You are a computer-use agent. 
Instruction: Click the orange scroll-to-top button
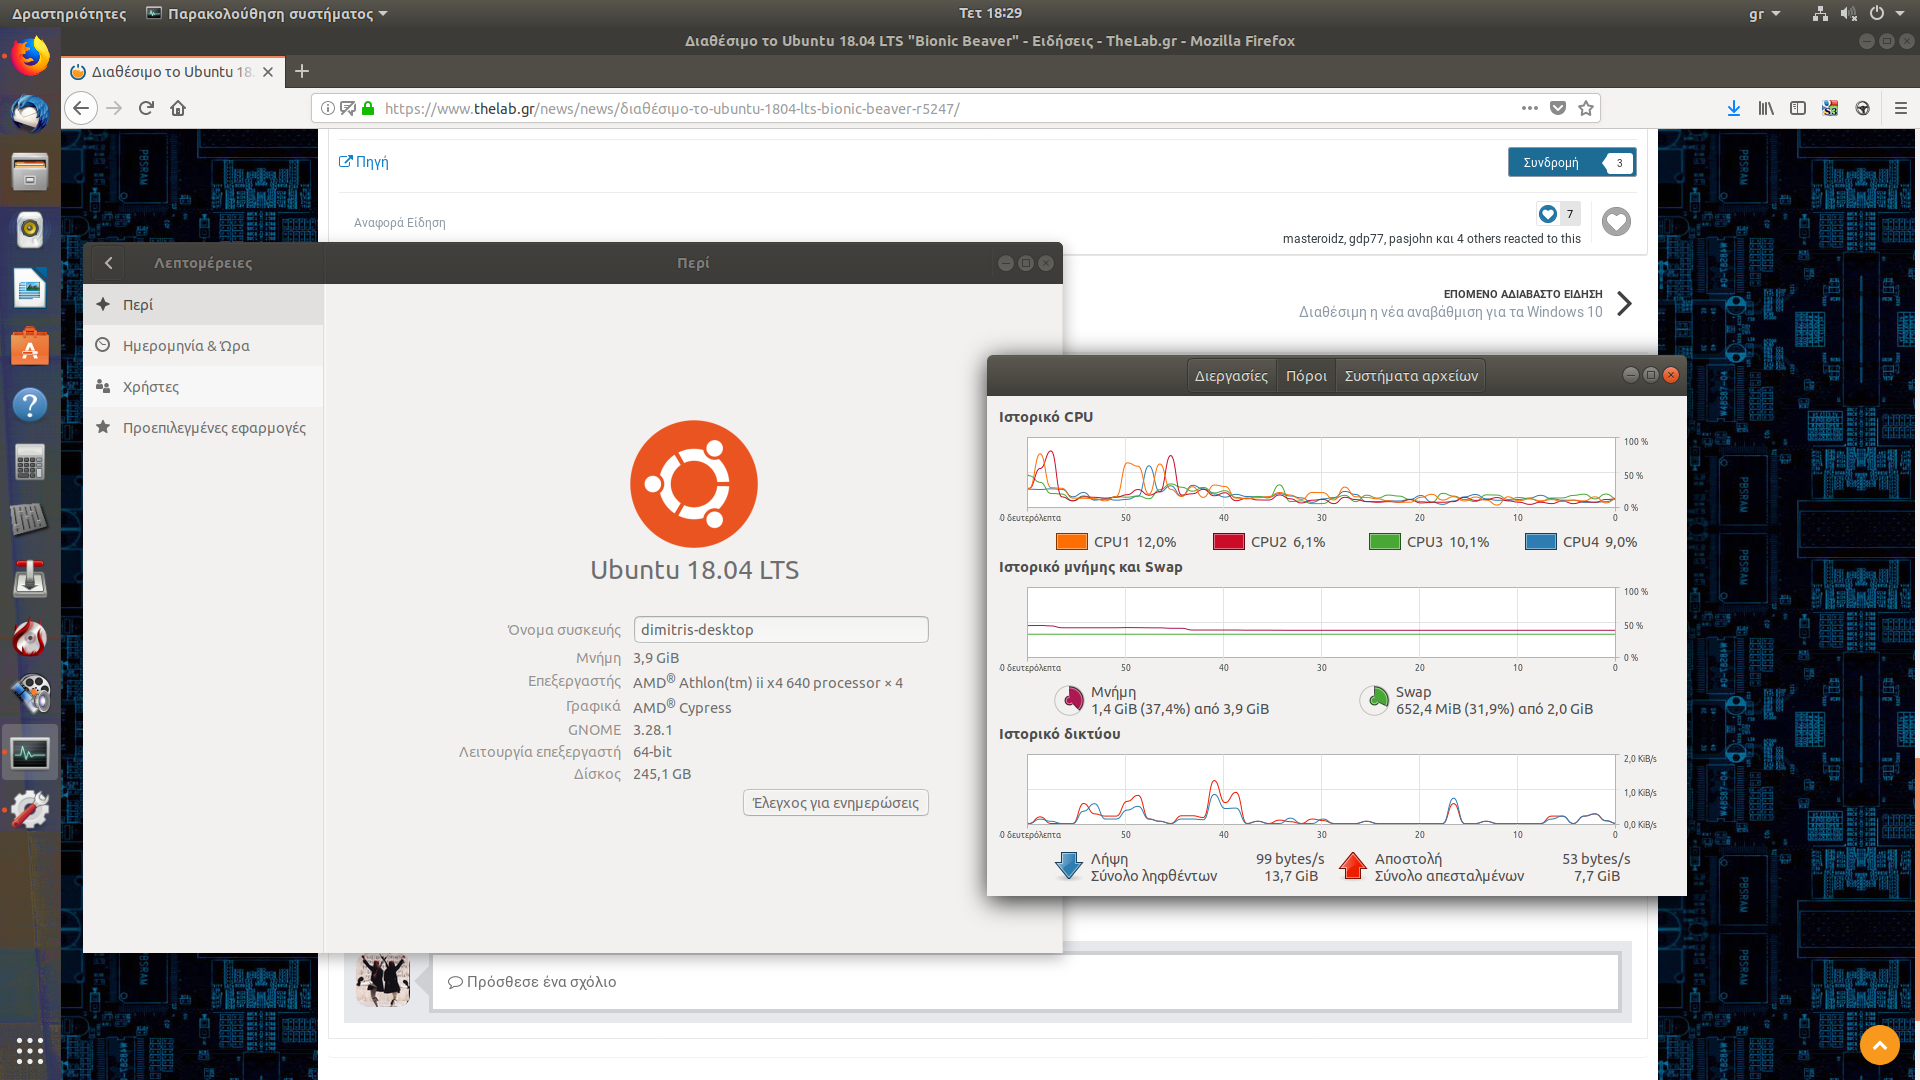coord(1879,1045)
